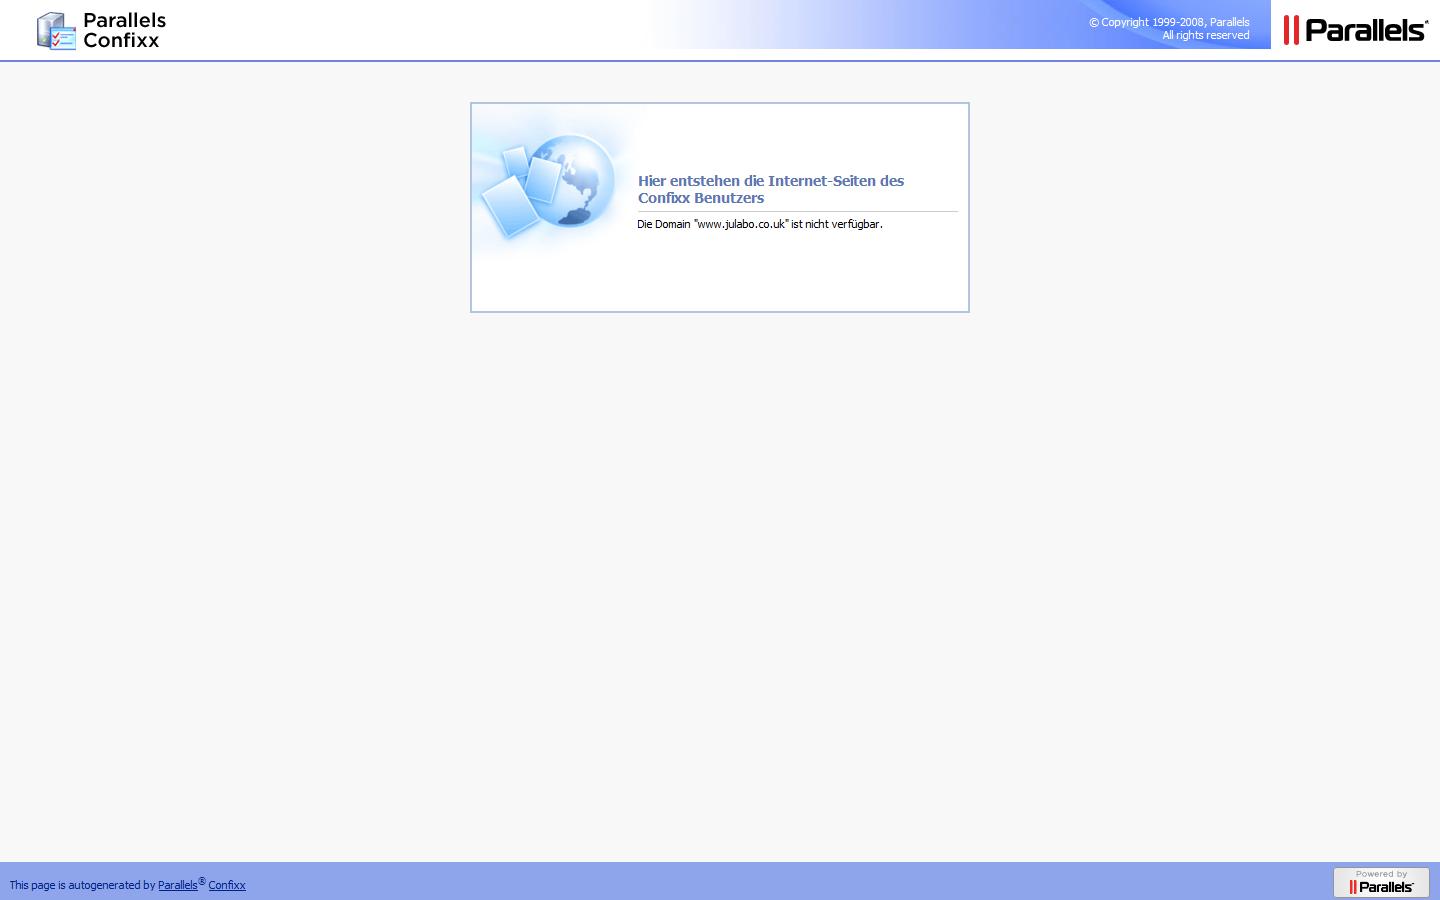
Task: Click the Copyright 1999-2008 notice
Action: [1169, 22]
